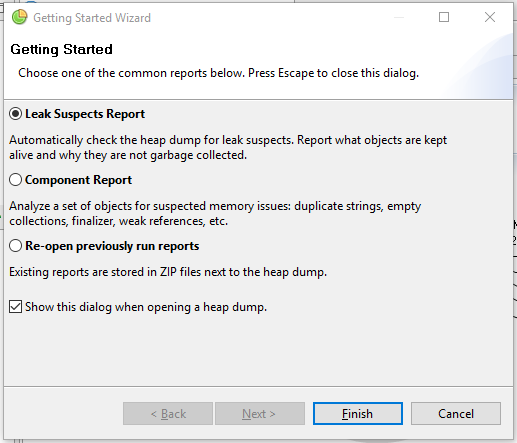517x443 pixels.
Task: Click the greyed-out Next button
Action: (x=260, y=414)
